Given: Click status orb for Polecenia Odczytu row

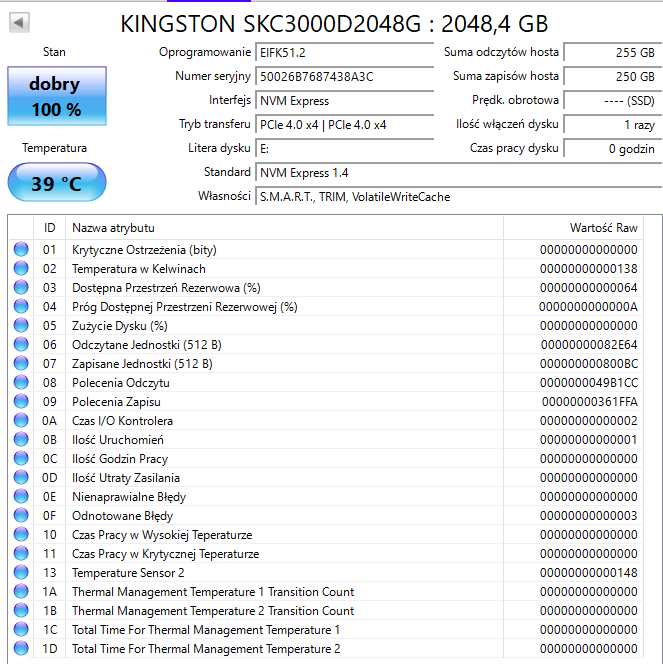Looking at the screenshot, I should click(21, 382).
